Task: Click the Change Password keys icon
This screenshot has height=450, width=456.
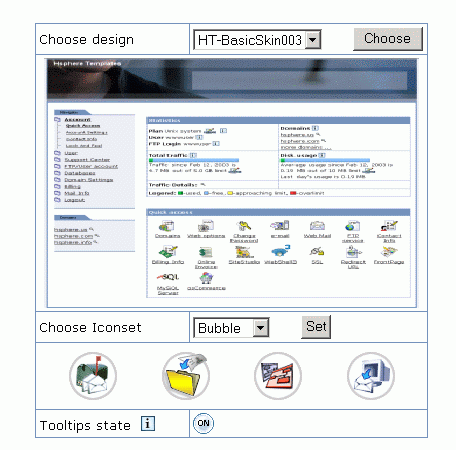Action: point(244,226)
